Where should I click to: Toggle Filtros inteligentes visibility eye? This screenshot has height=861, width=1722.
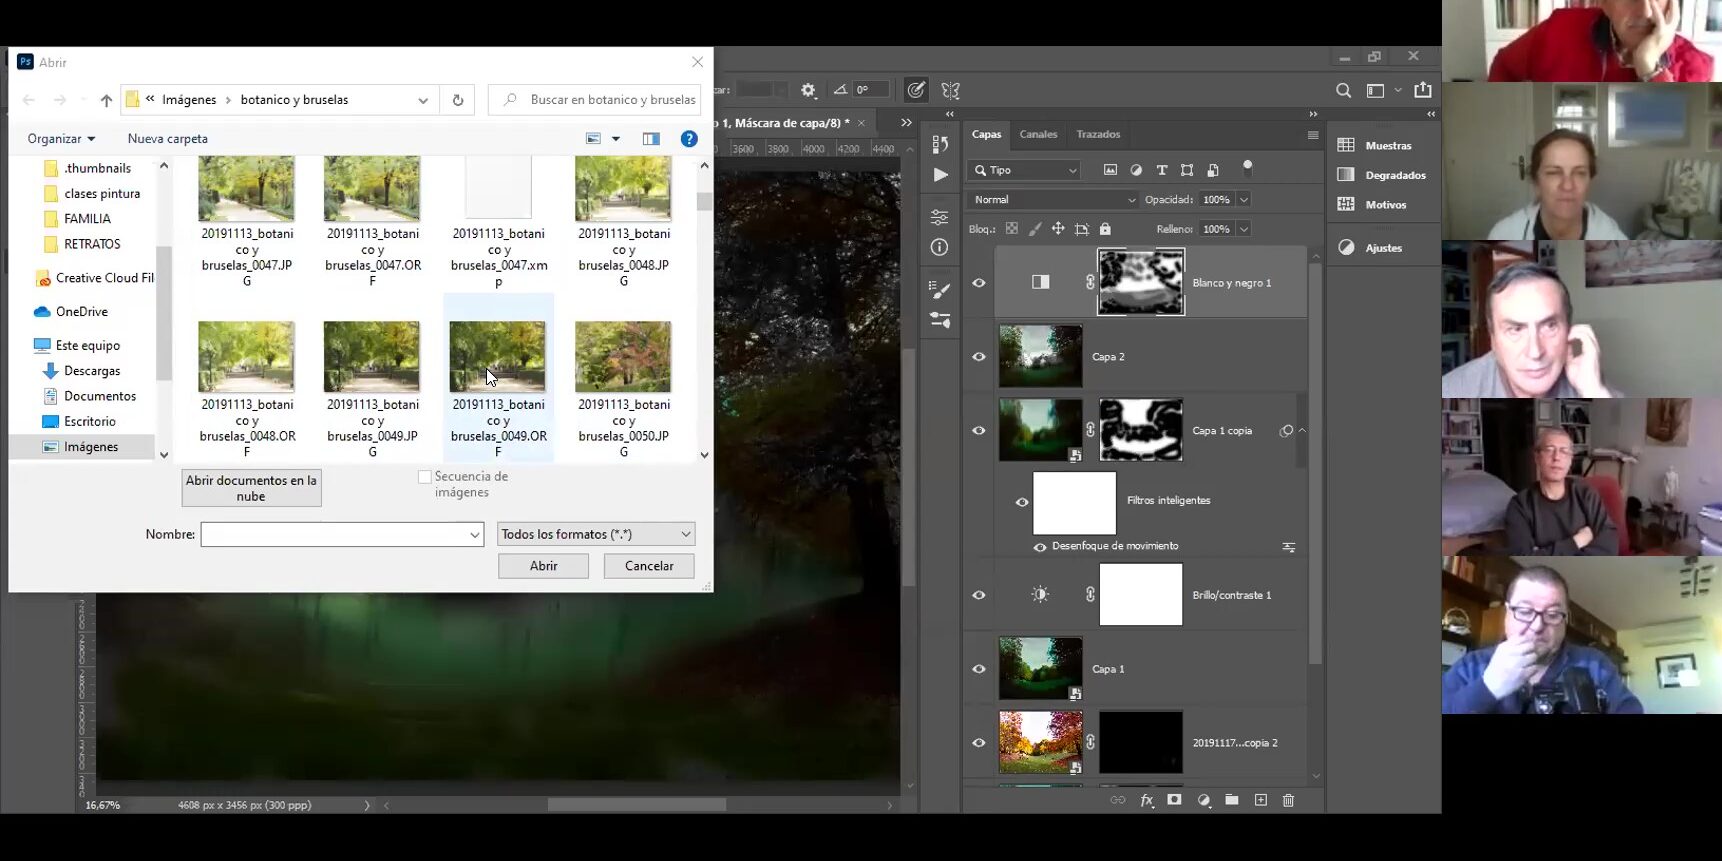click(1022, 502)
